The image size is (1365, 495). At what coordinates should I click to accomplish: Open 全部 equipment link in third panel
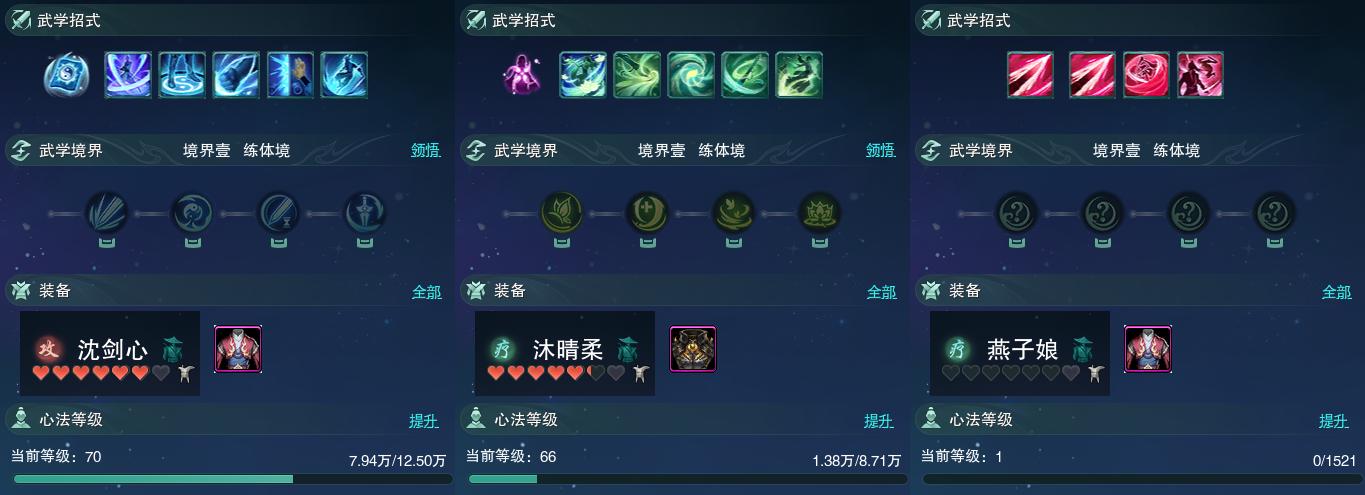[1336, 292]
